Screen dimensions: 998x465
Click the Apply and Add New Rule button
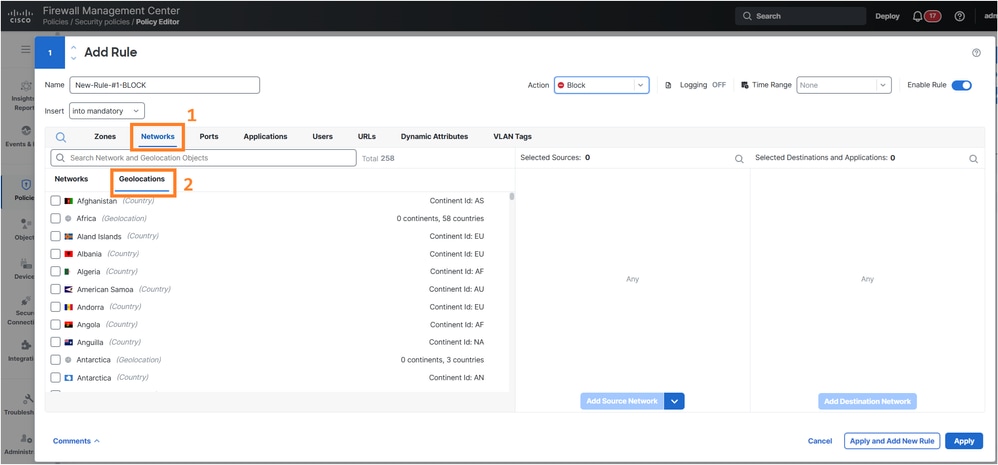[x=892, y=441]
